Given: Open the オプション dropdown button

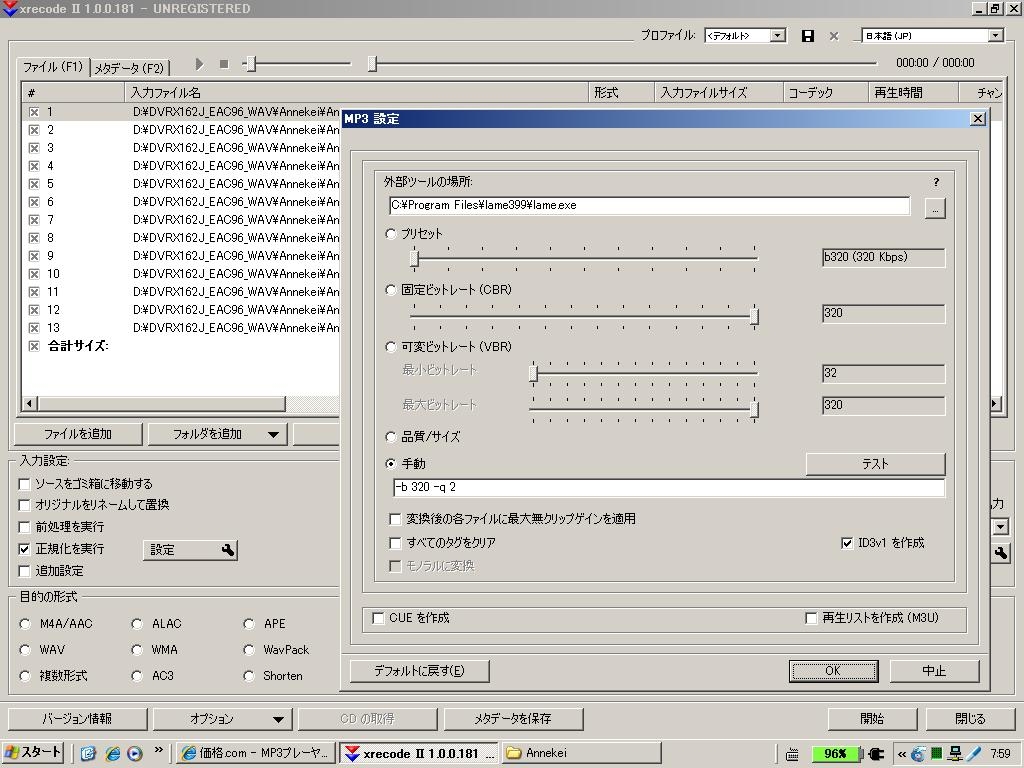Looking at the screenshot, I should pos(223,719).
